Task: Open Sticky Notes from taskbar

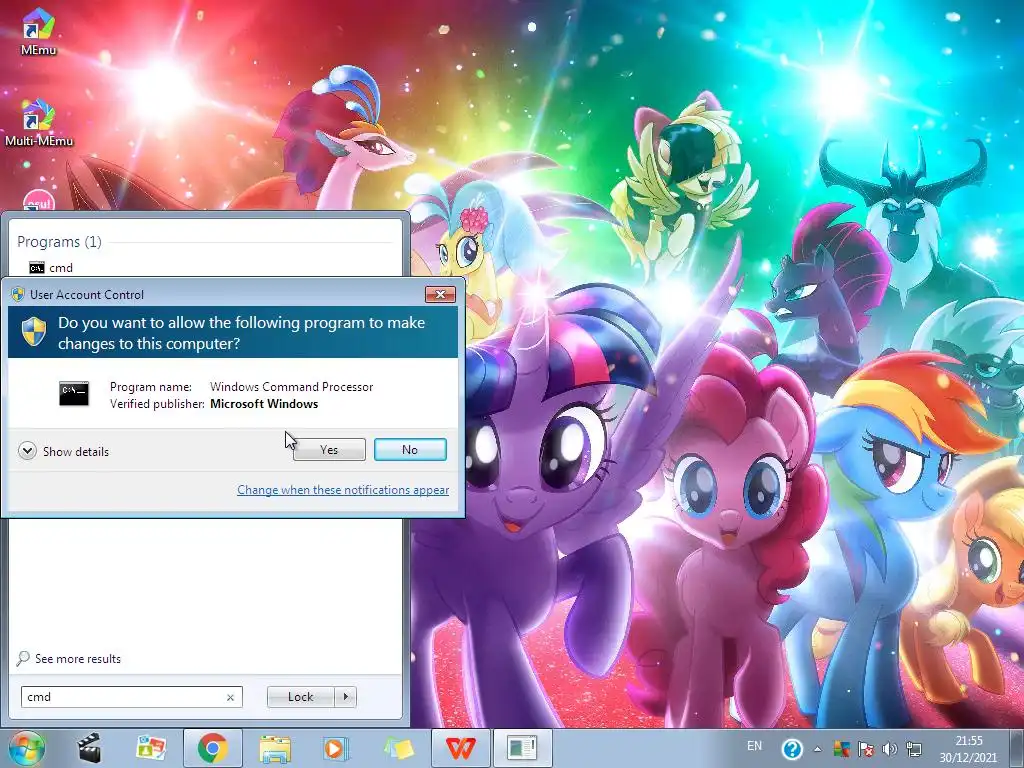Action: pyautogui.click(x=398, y=748)
